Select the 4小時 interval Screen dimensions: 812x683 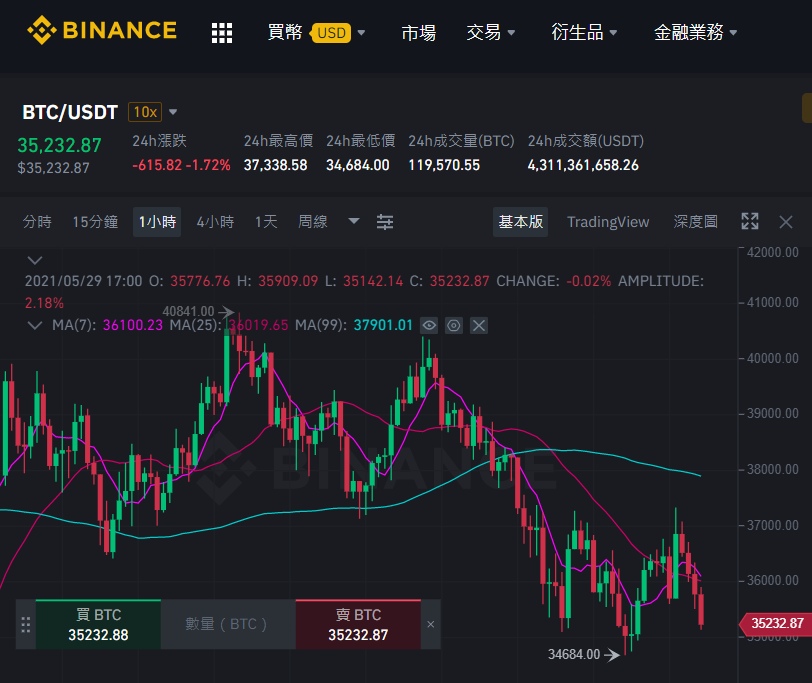(x=215, y=222)
